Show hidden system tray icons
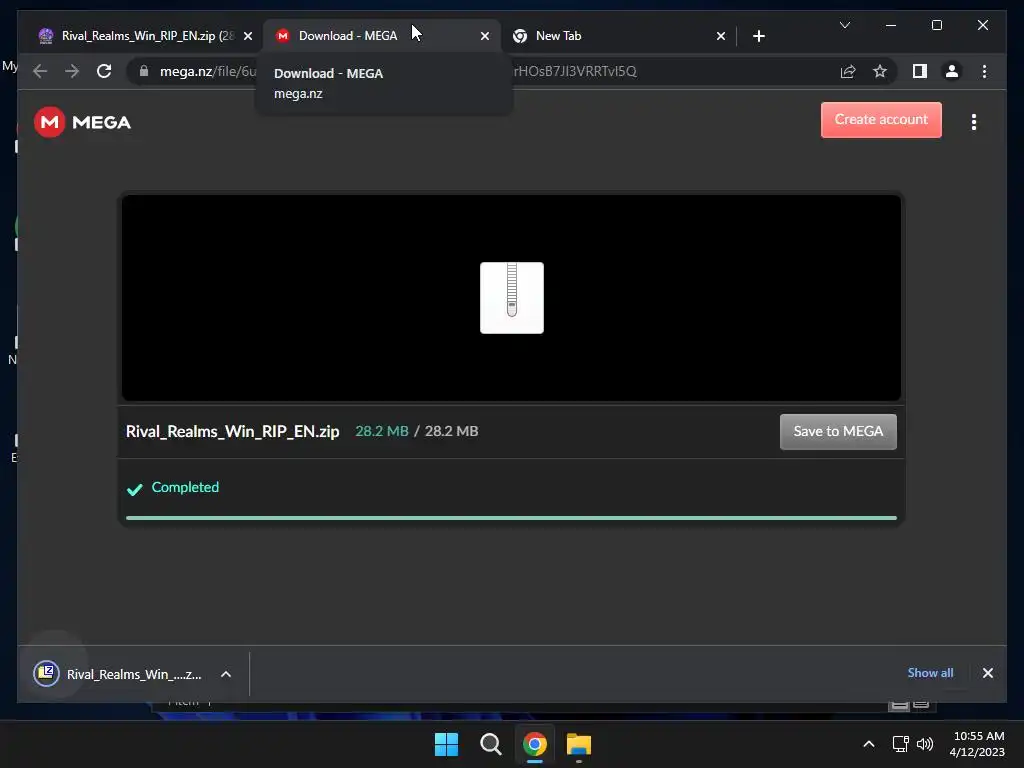This screenshot has height=768, width=1024. pos(869,744)
